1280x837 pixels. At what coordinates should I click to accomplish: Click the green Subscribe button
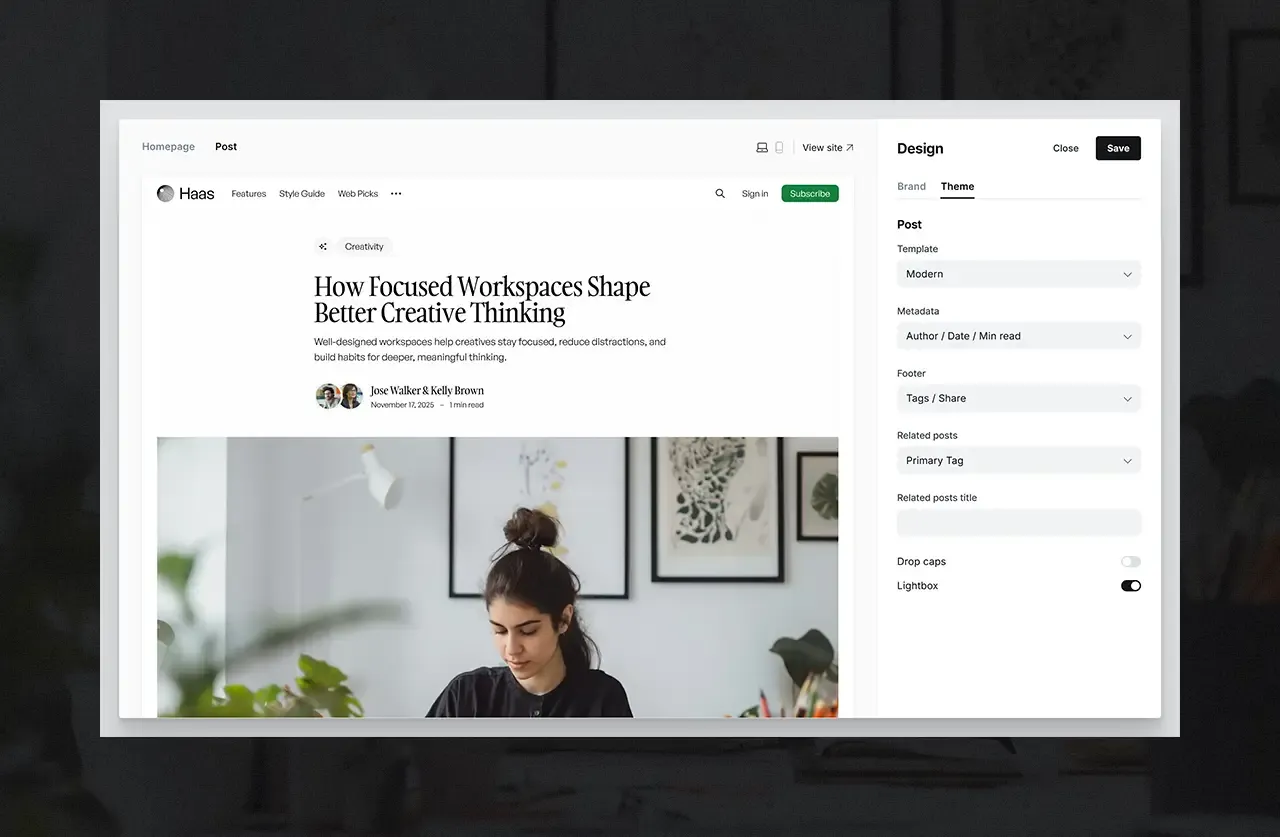click(x=809, y=194)
